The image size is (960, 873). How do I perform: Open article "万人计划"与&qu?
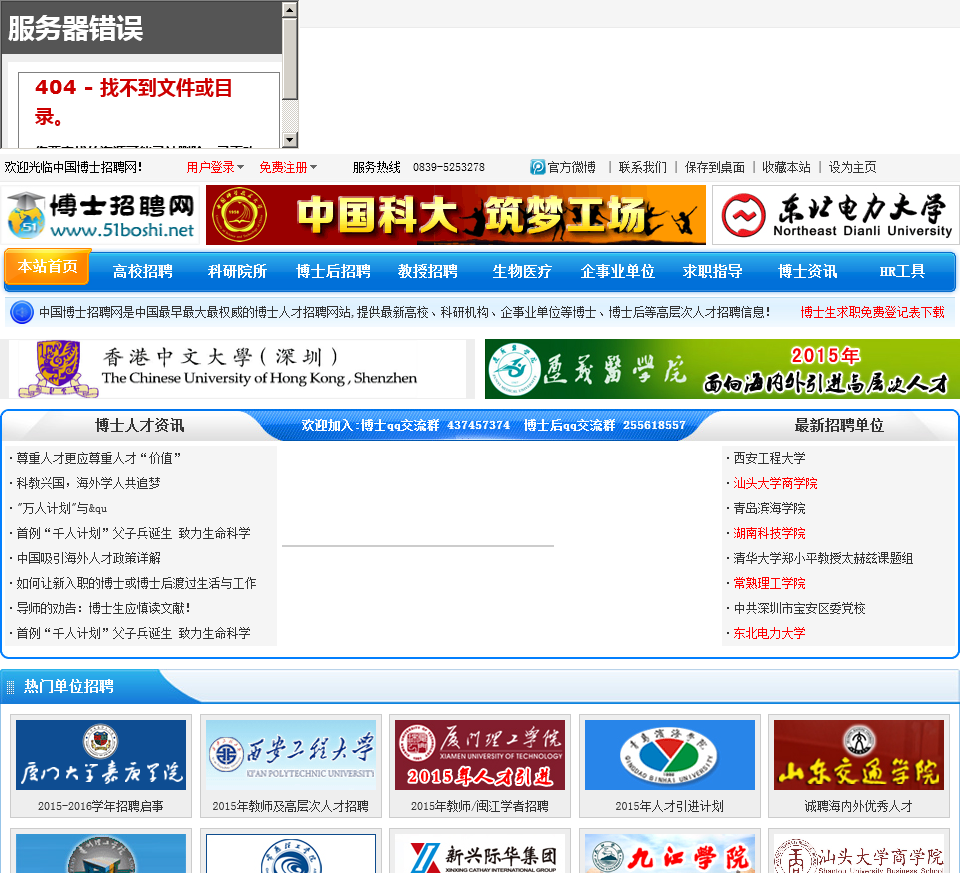tap(62, 508)
